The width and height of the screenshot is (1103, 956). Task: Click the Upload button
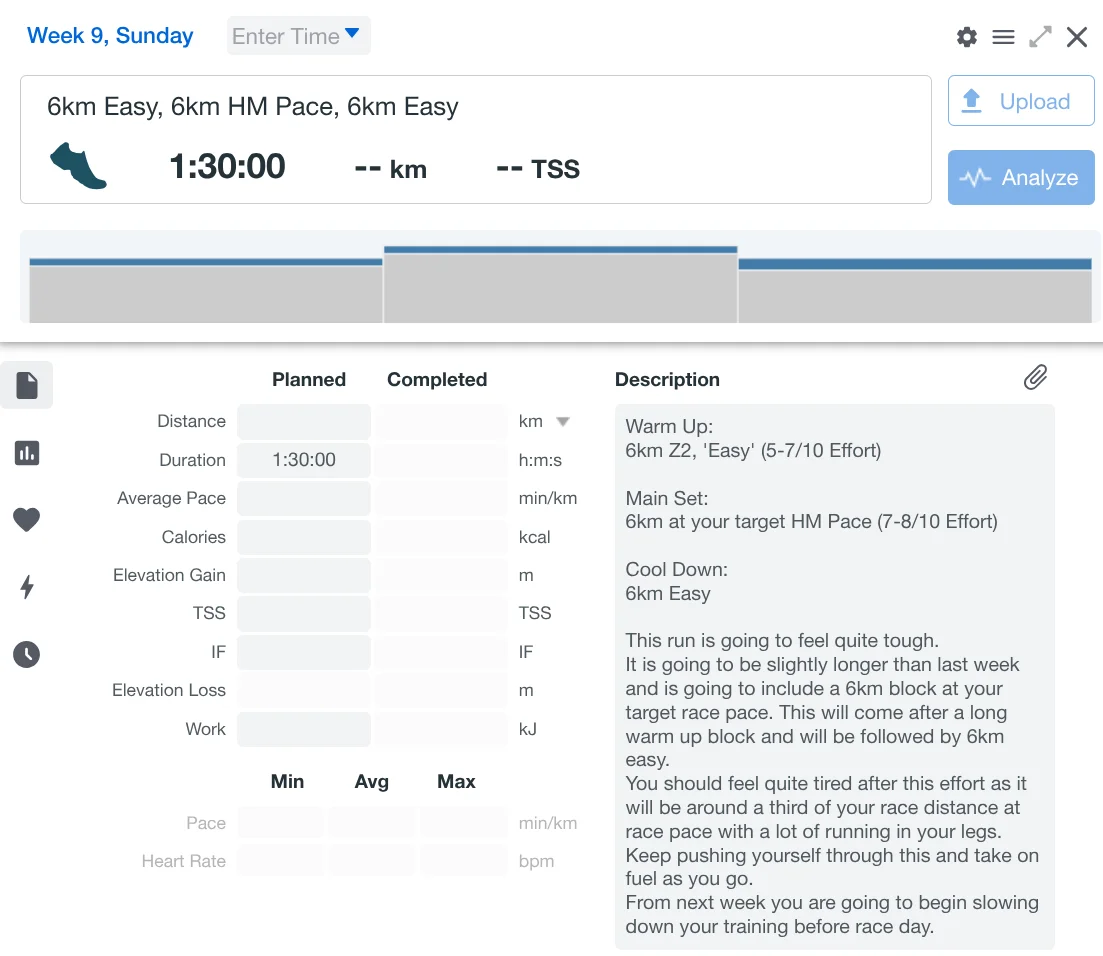(x=1020, y=101)
